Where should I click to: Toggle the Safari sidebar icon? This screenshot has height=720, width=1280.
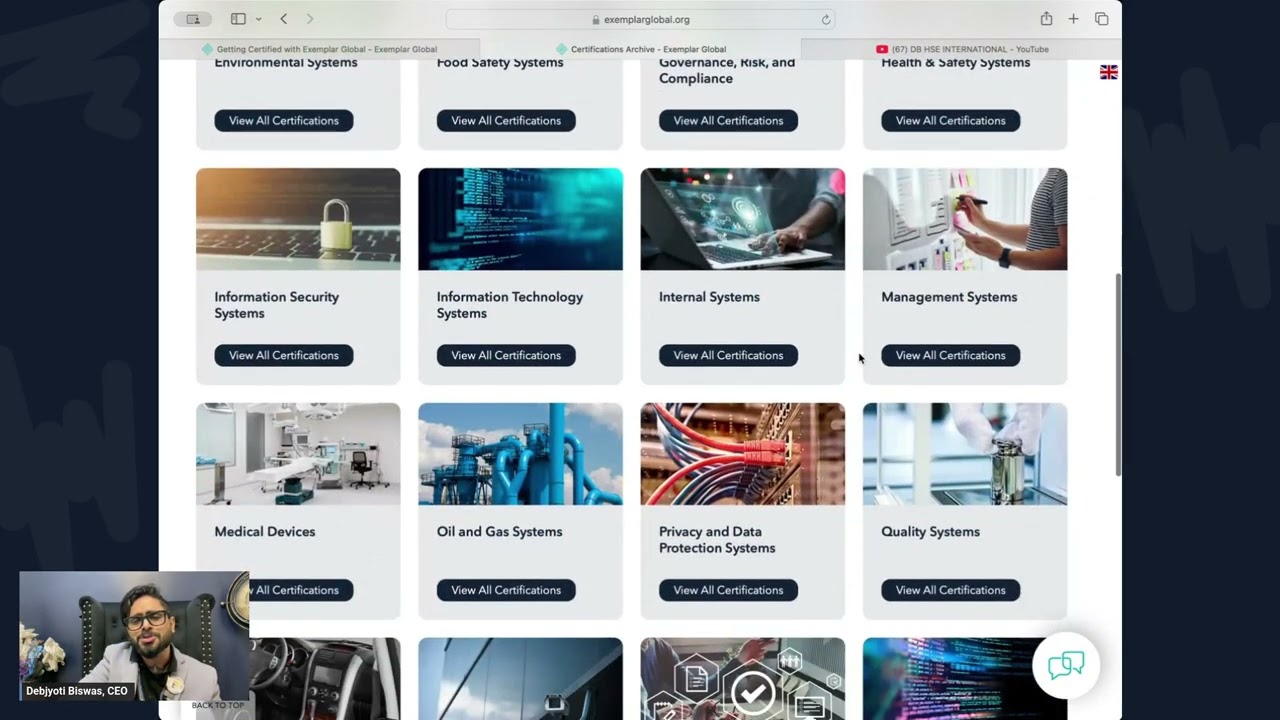[x=238, y=19]
